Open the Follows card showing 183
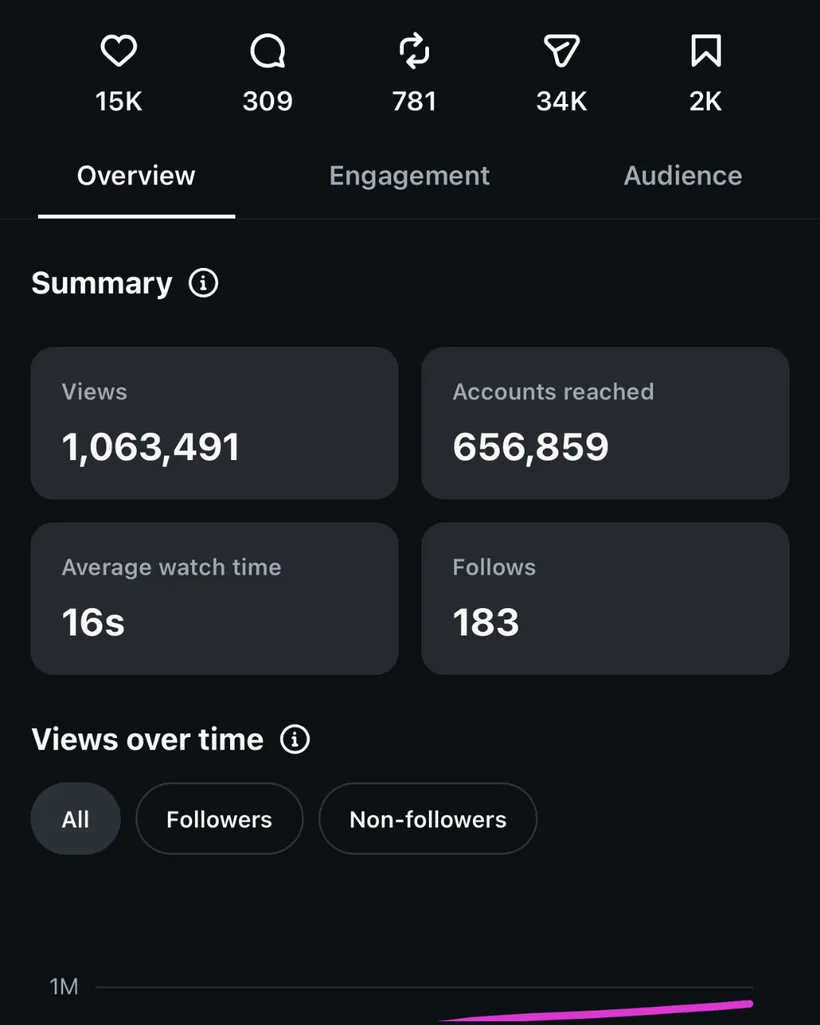The width and height of the screenshot is (820, 1025). (605, 598)
